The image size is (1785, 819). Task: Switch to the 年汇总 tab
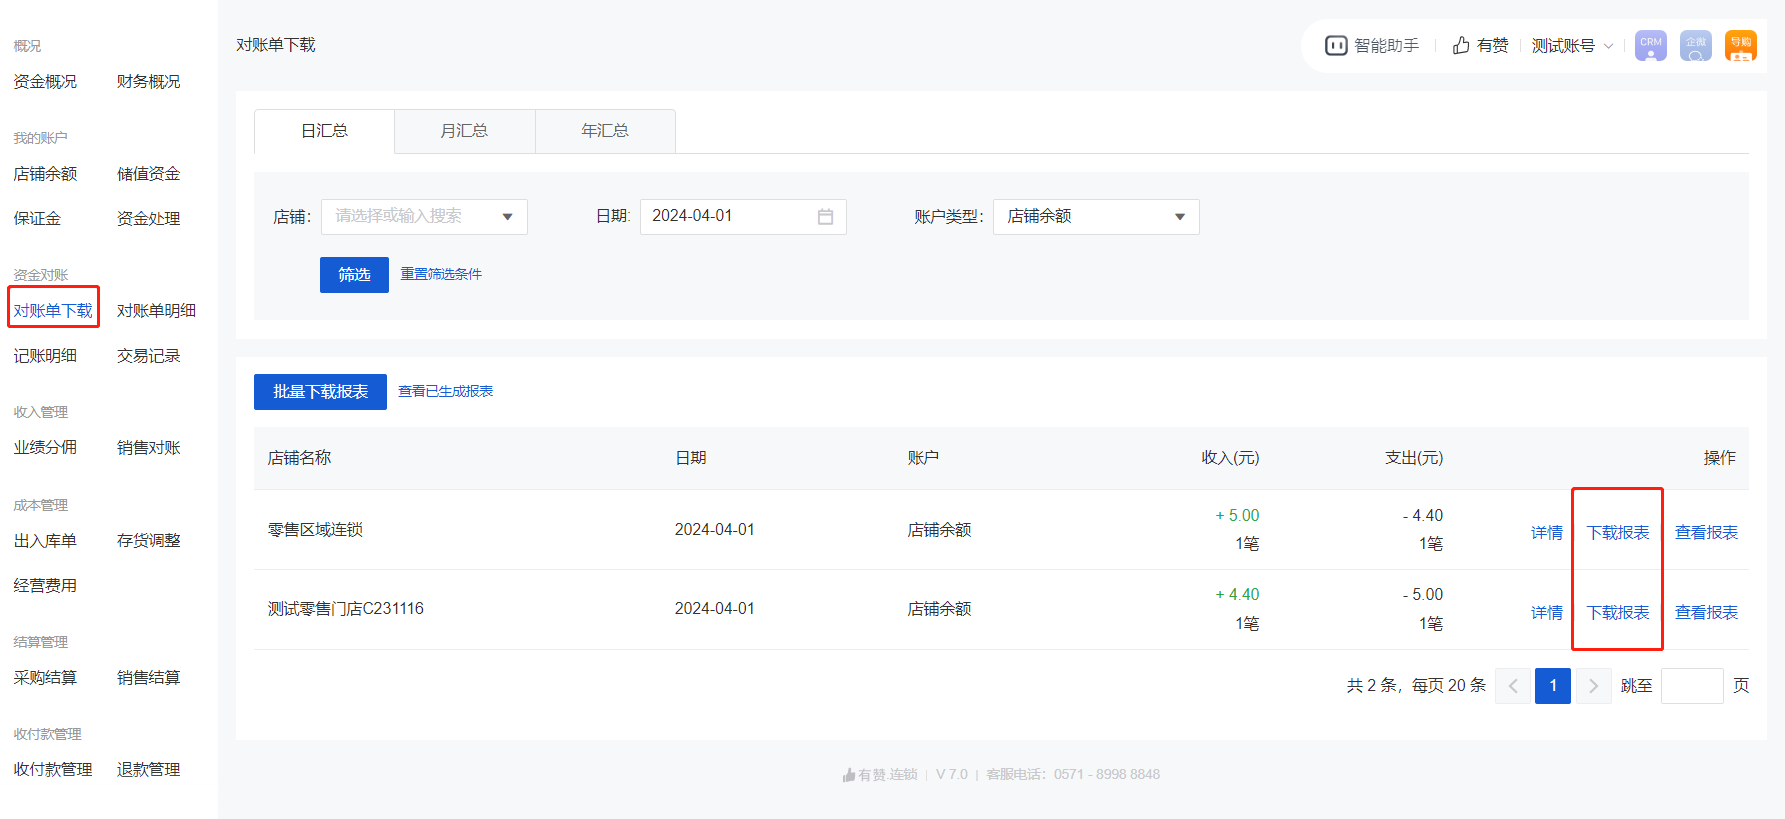point(605,131)
